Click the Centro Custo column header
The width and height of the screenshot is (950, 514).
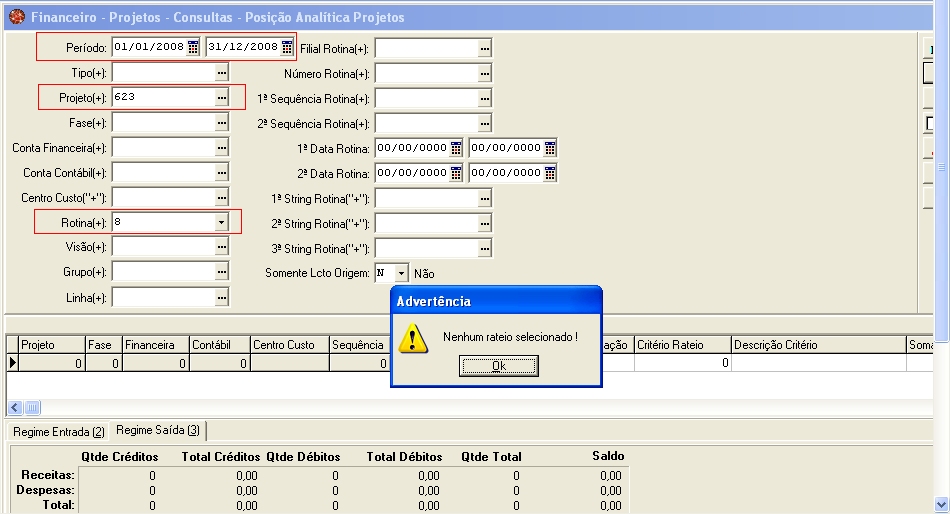[290, 345]
